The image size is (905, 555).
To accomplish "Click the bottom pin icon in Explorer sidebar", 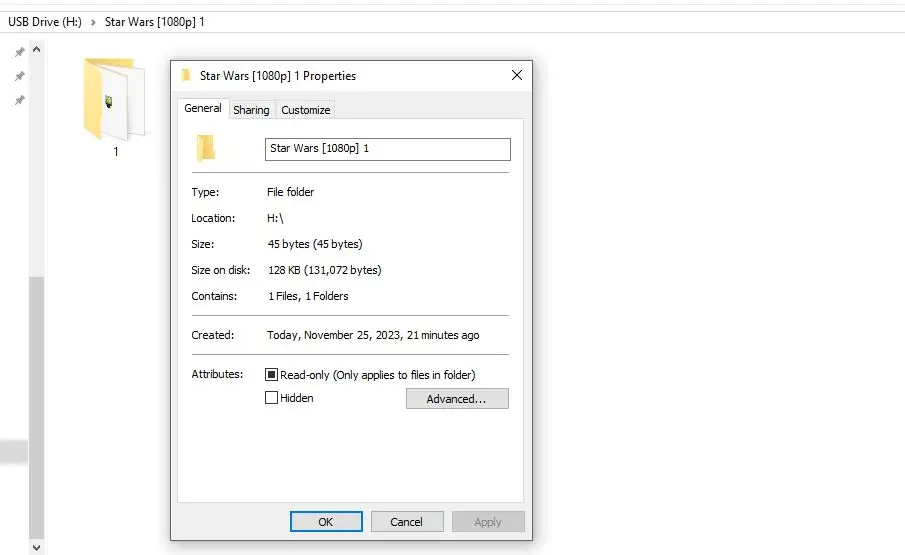I will click(20, 100).
